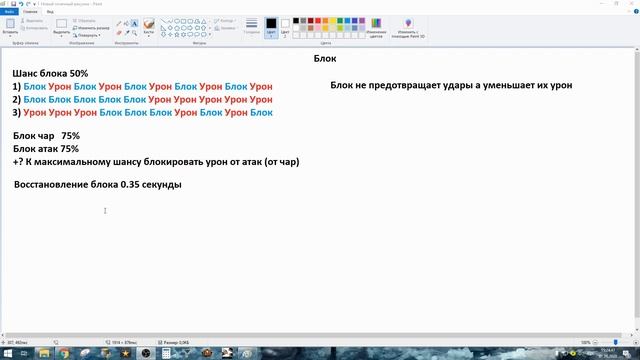Switch to the Home (Главная) ribbon tab
The image size is (640, 360).
pos(30,11)
